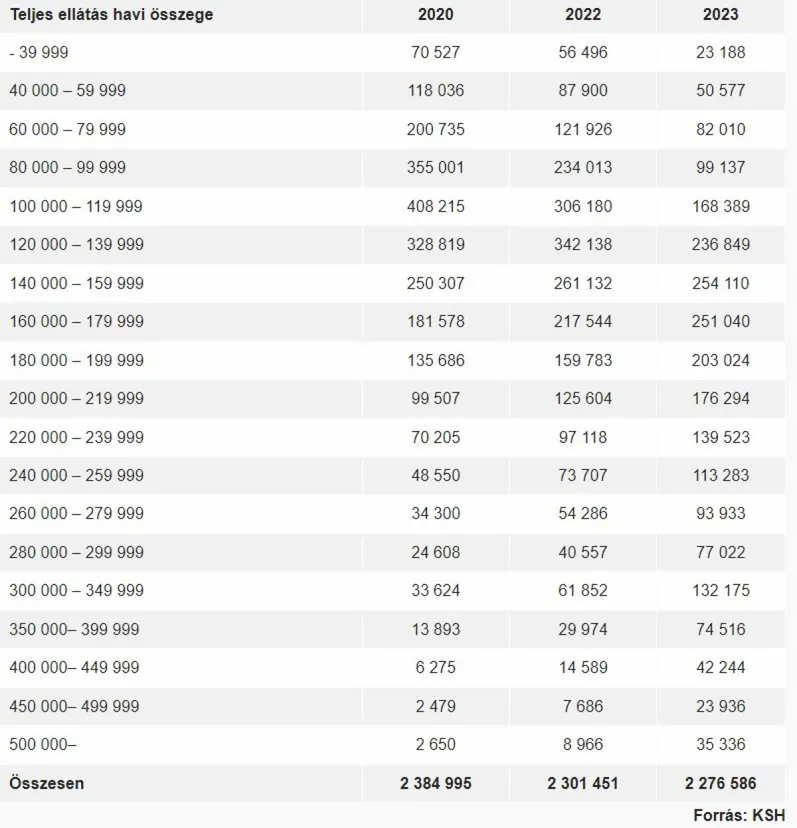Click the 2023 total 2 276 586

pyautogui.click(x=720, y=783)
